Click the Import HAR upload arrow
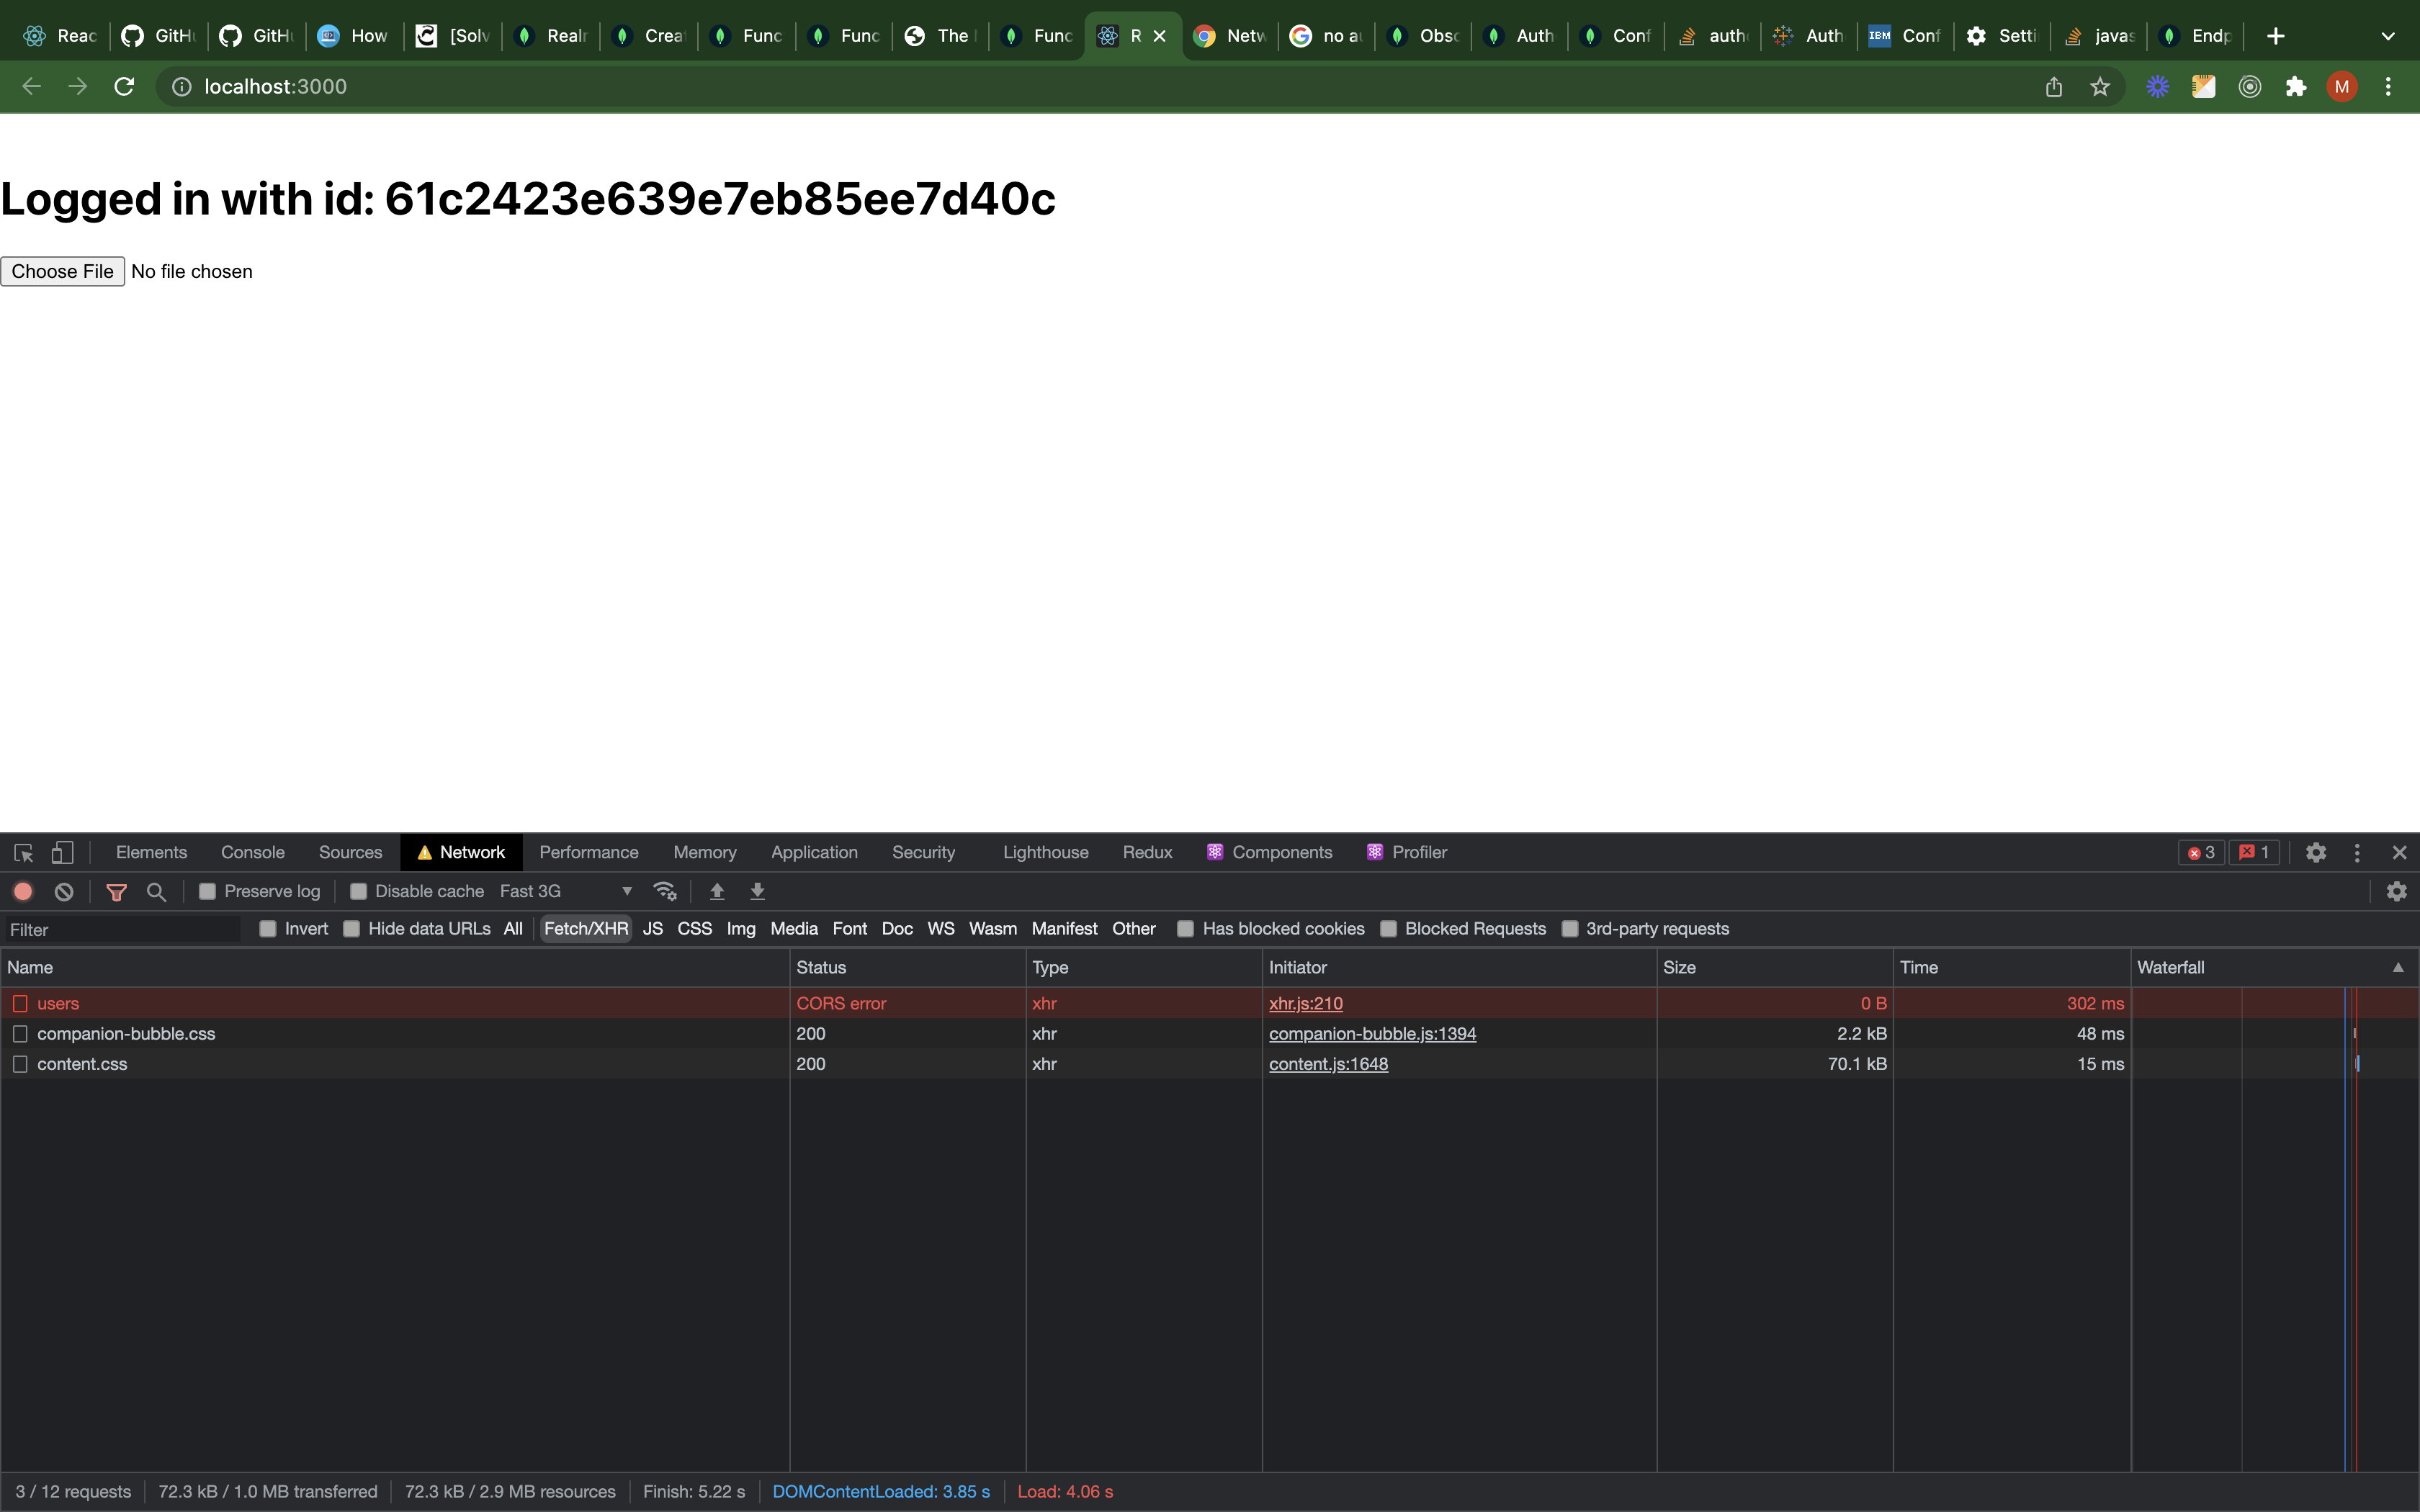 [717, 891]
